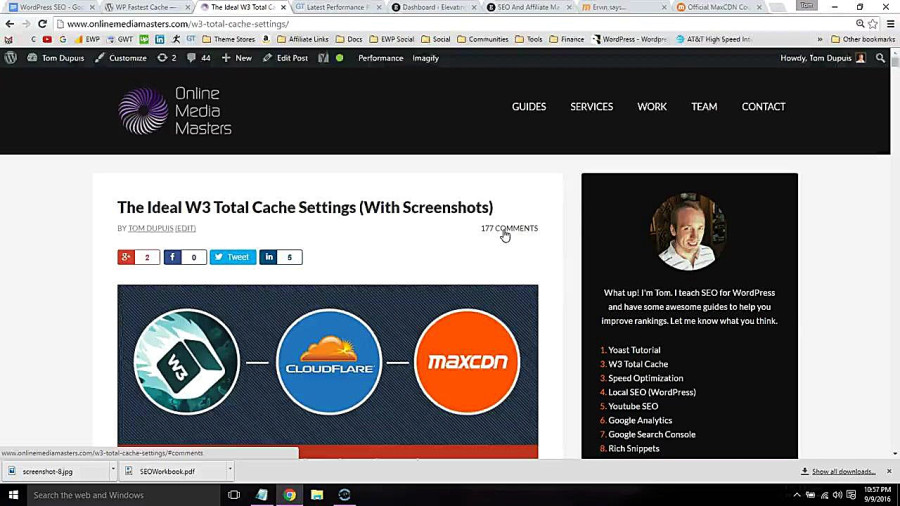Click the W3 CloudFlare MaxCDN featured image
The width and height of the screenshot is (900, 506).
328,371
